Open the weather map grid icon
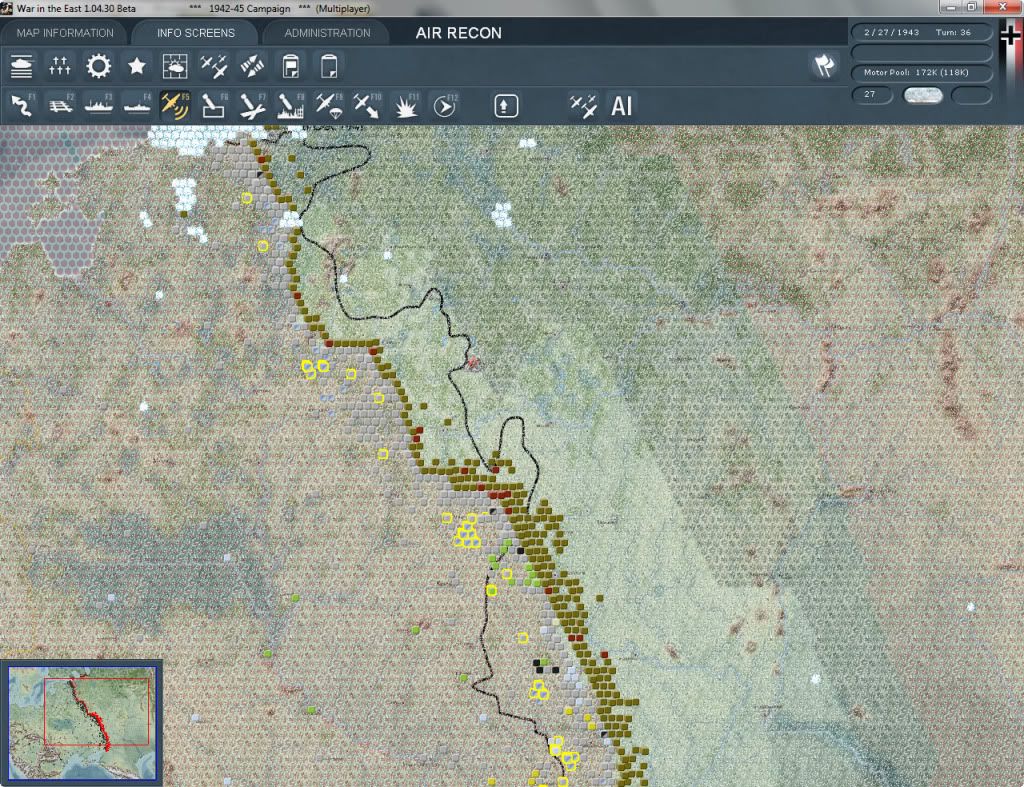This screenshot has width=1024, height=787. pyautogui.click(x=175, y=66)
